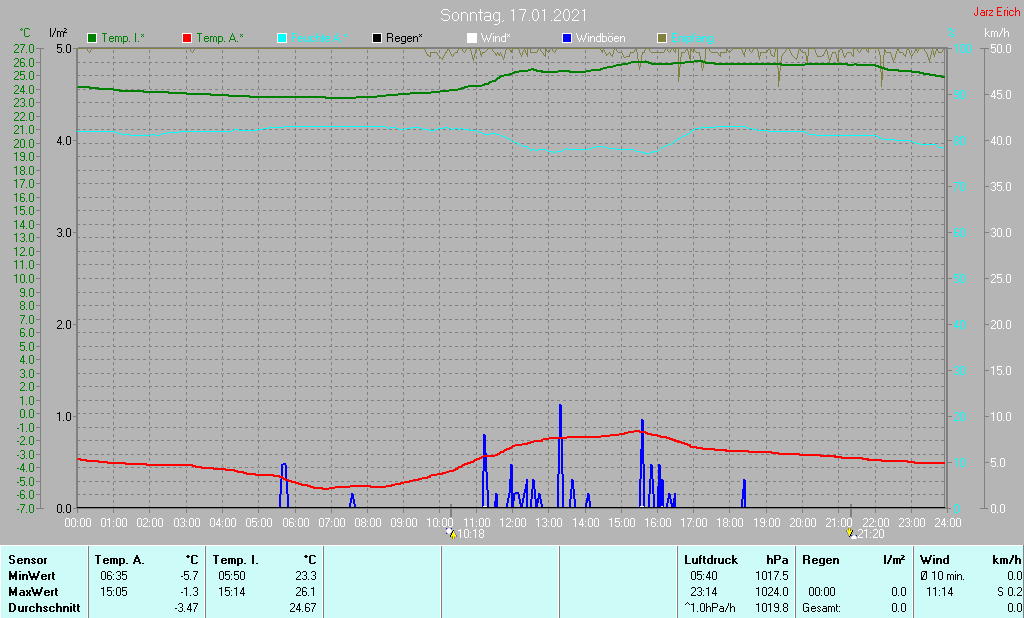Click the Sensor column header
The width and height of the screenshot is (1024, 618).
(27, 560)
